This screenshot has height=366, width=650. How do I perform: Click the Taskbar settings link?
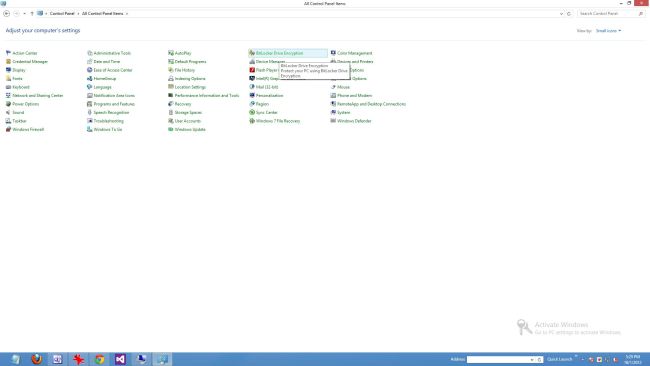pos(19,121)
